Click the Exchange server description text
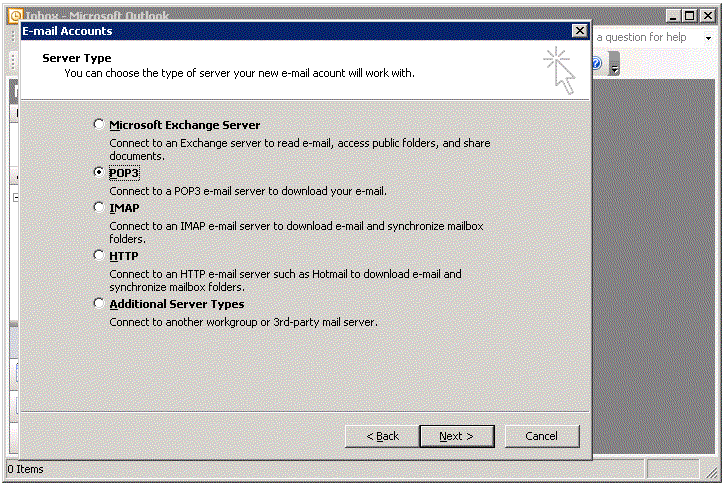The width and height of the screenshot is (724, 485). (x=300, y=149)
